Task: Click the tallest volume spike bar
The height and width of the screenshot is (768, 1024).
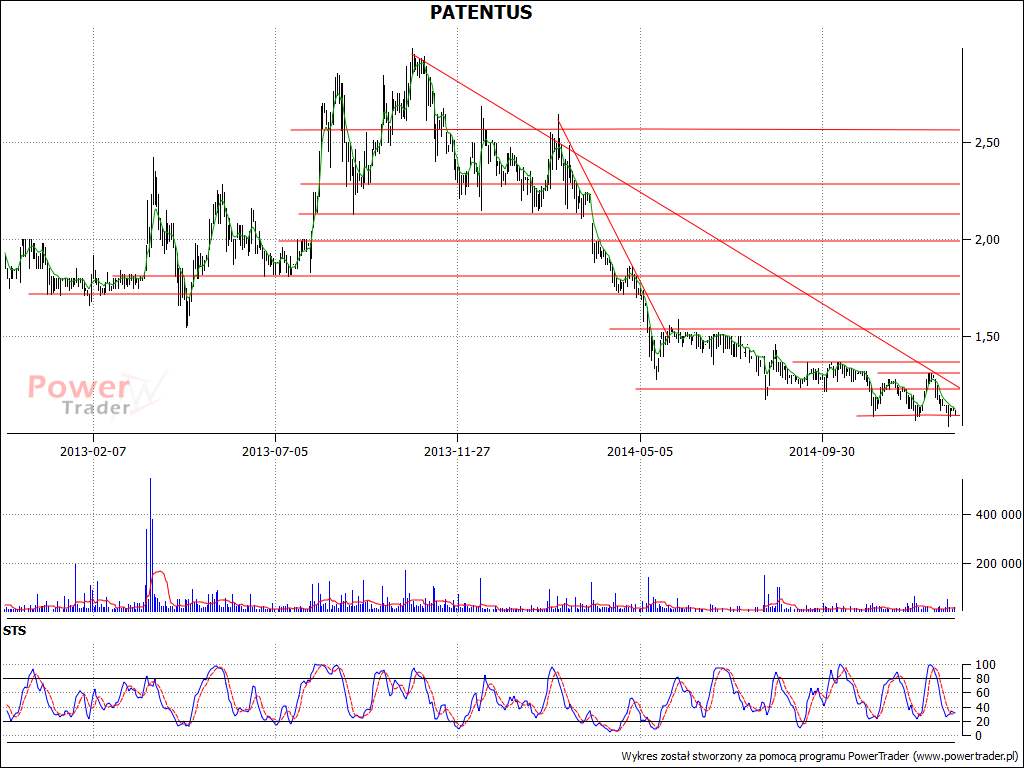Action: [150, 545]
